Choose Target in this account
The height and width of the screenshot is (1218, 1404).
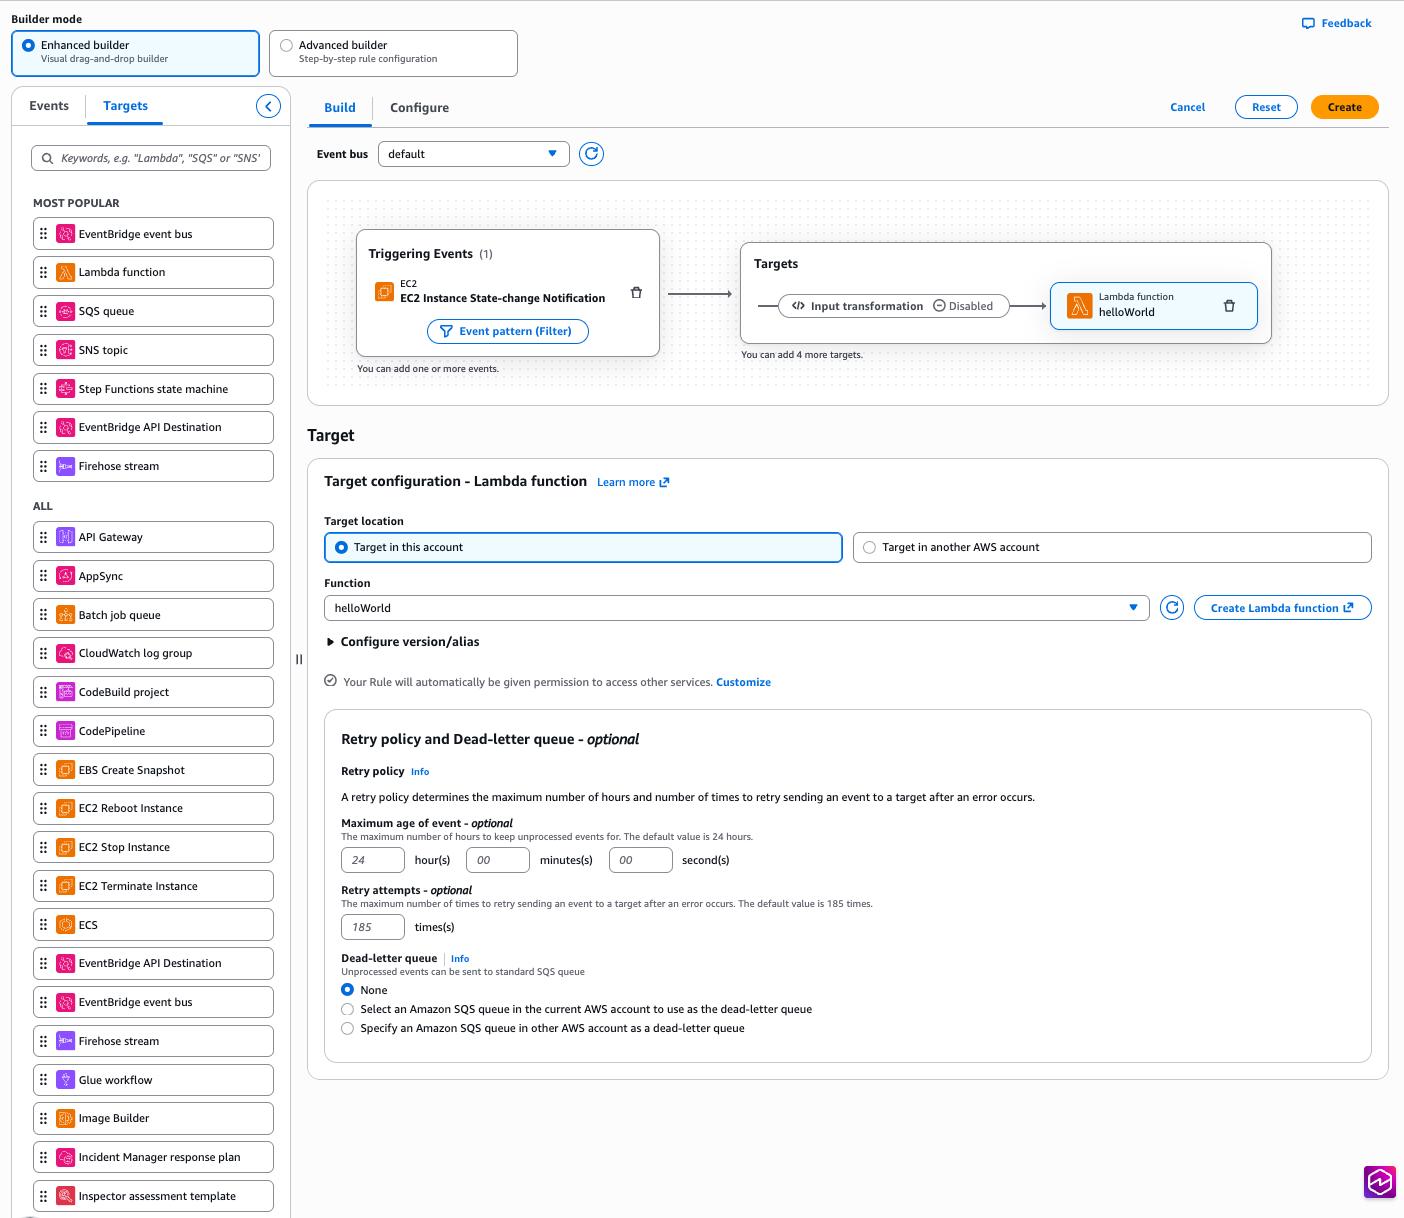(583, 547)
